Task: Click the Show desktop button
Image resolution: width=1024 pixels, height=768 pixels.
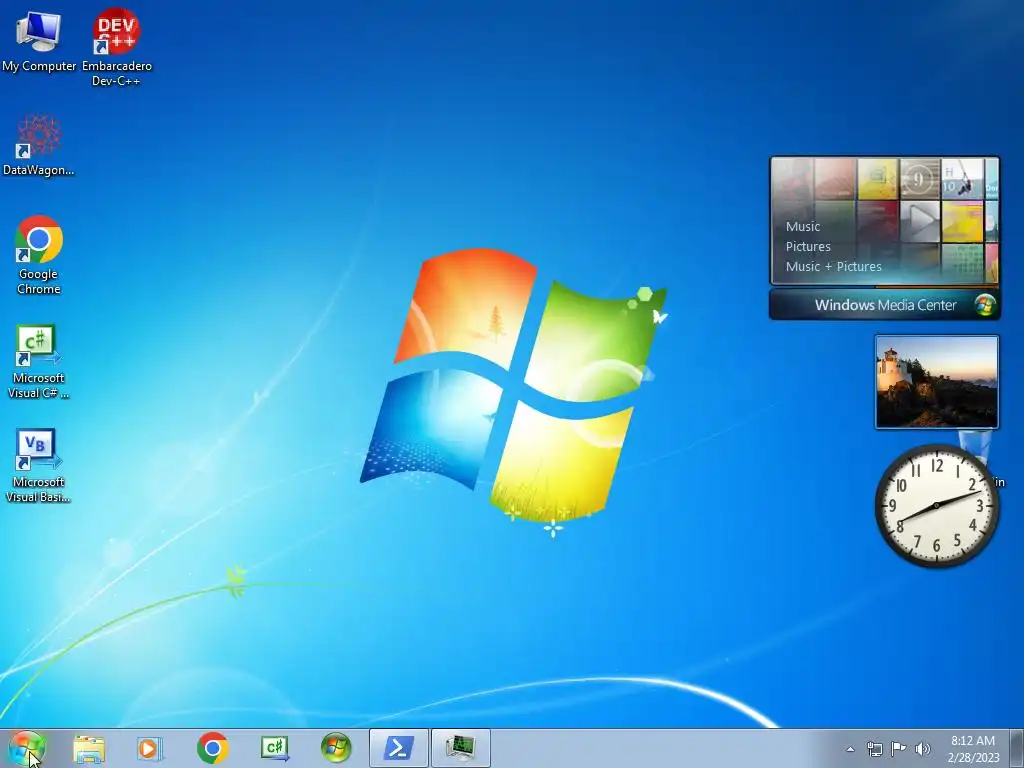Action: pos(1017,748)
